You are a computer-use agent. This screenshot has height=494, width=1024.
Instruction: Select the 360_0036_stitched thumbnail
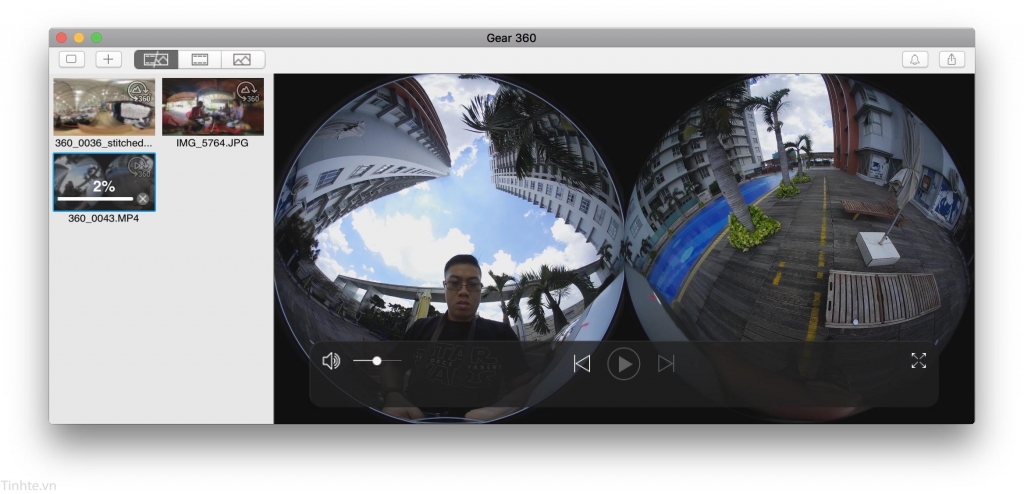click(x=104, y=107)
